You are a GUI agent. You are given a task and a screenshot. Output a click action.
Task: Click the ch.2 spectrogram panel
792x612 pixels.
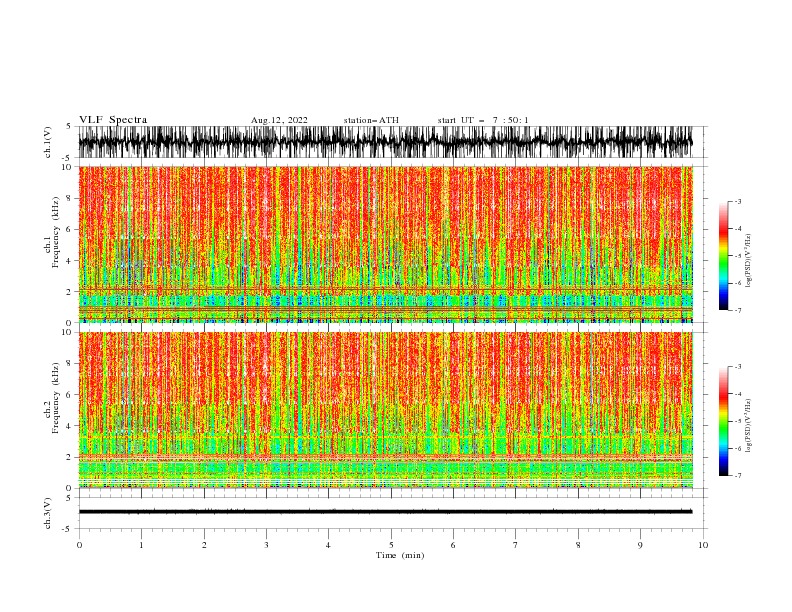coord(386,410)
